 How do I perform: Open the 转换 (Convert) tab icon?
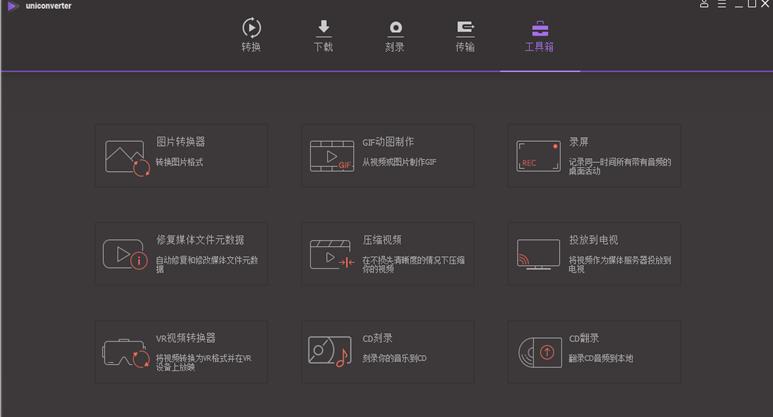tap(251, 28)
